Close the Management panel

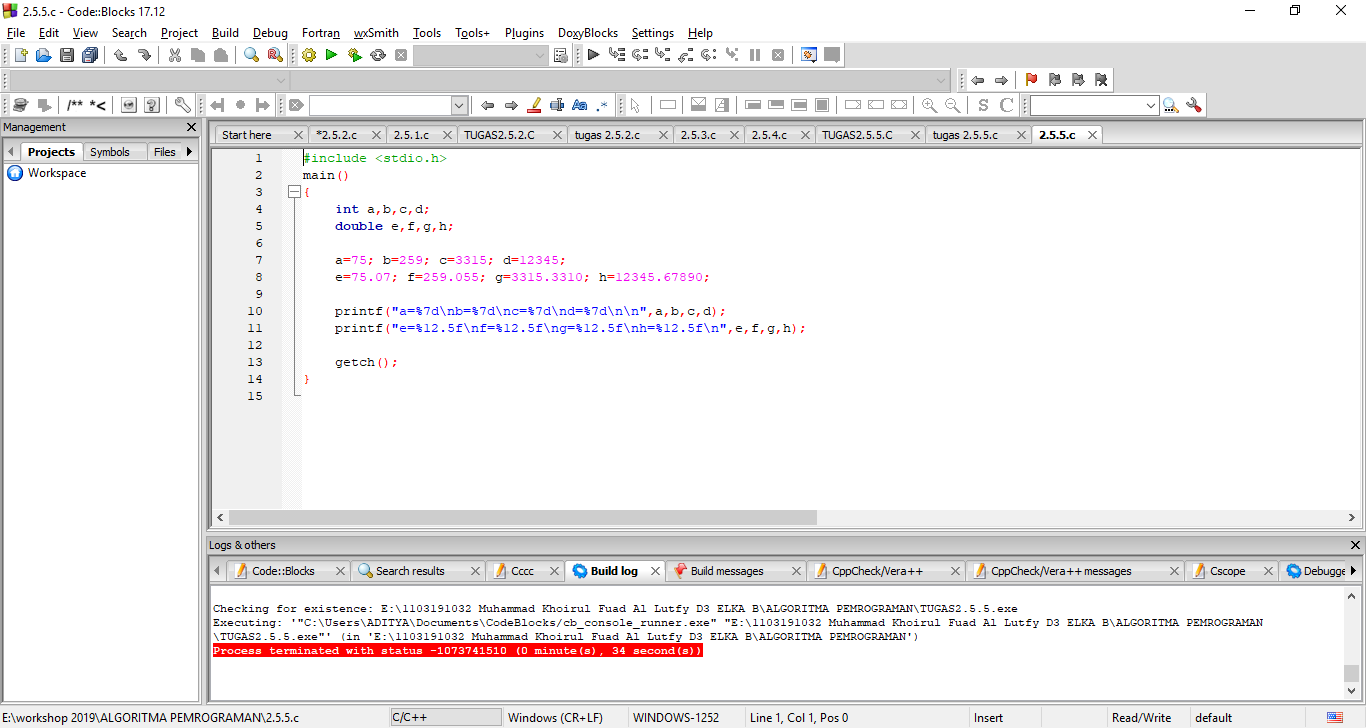[192, 127]
